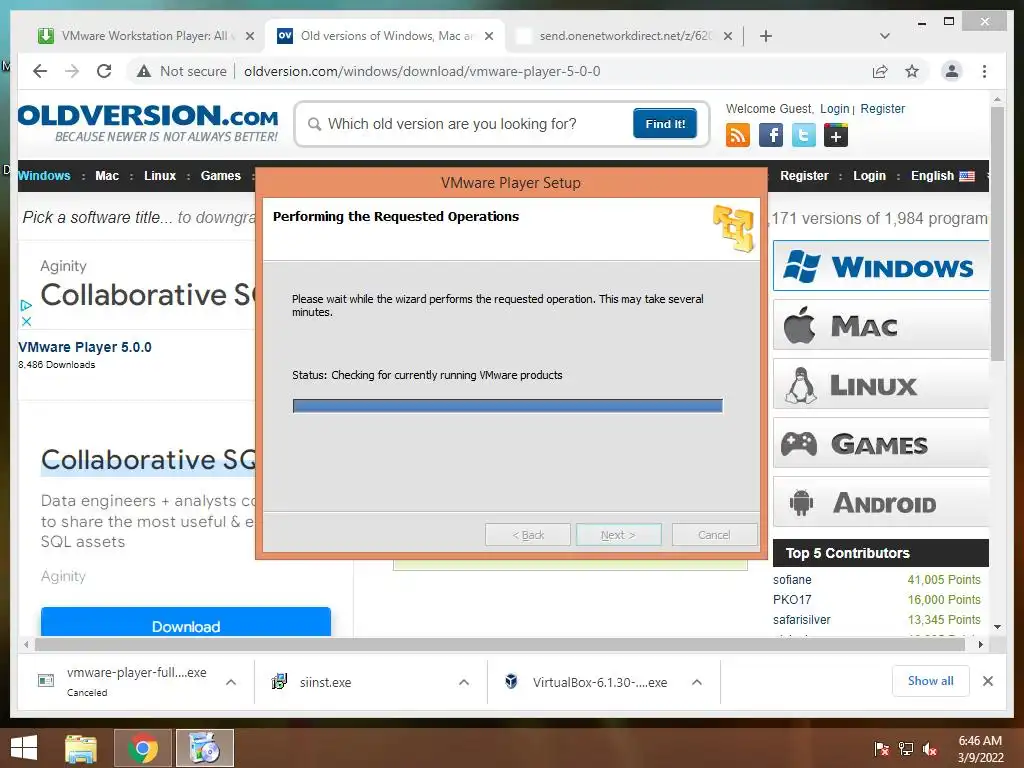1024x768 pixels.
Task: Open the Linux item in the nav bar
Action: [x=160, y=176]
